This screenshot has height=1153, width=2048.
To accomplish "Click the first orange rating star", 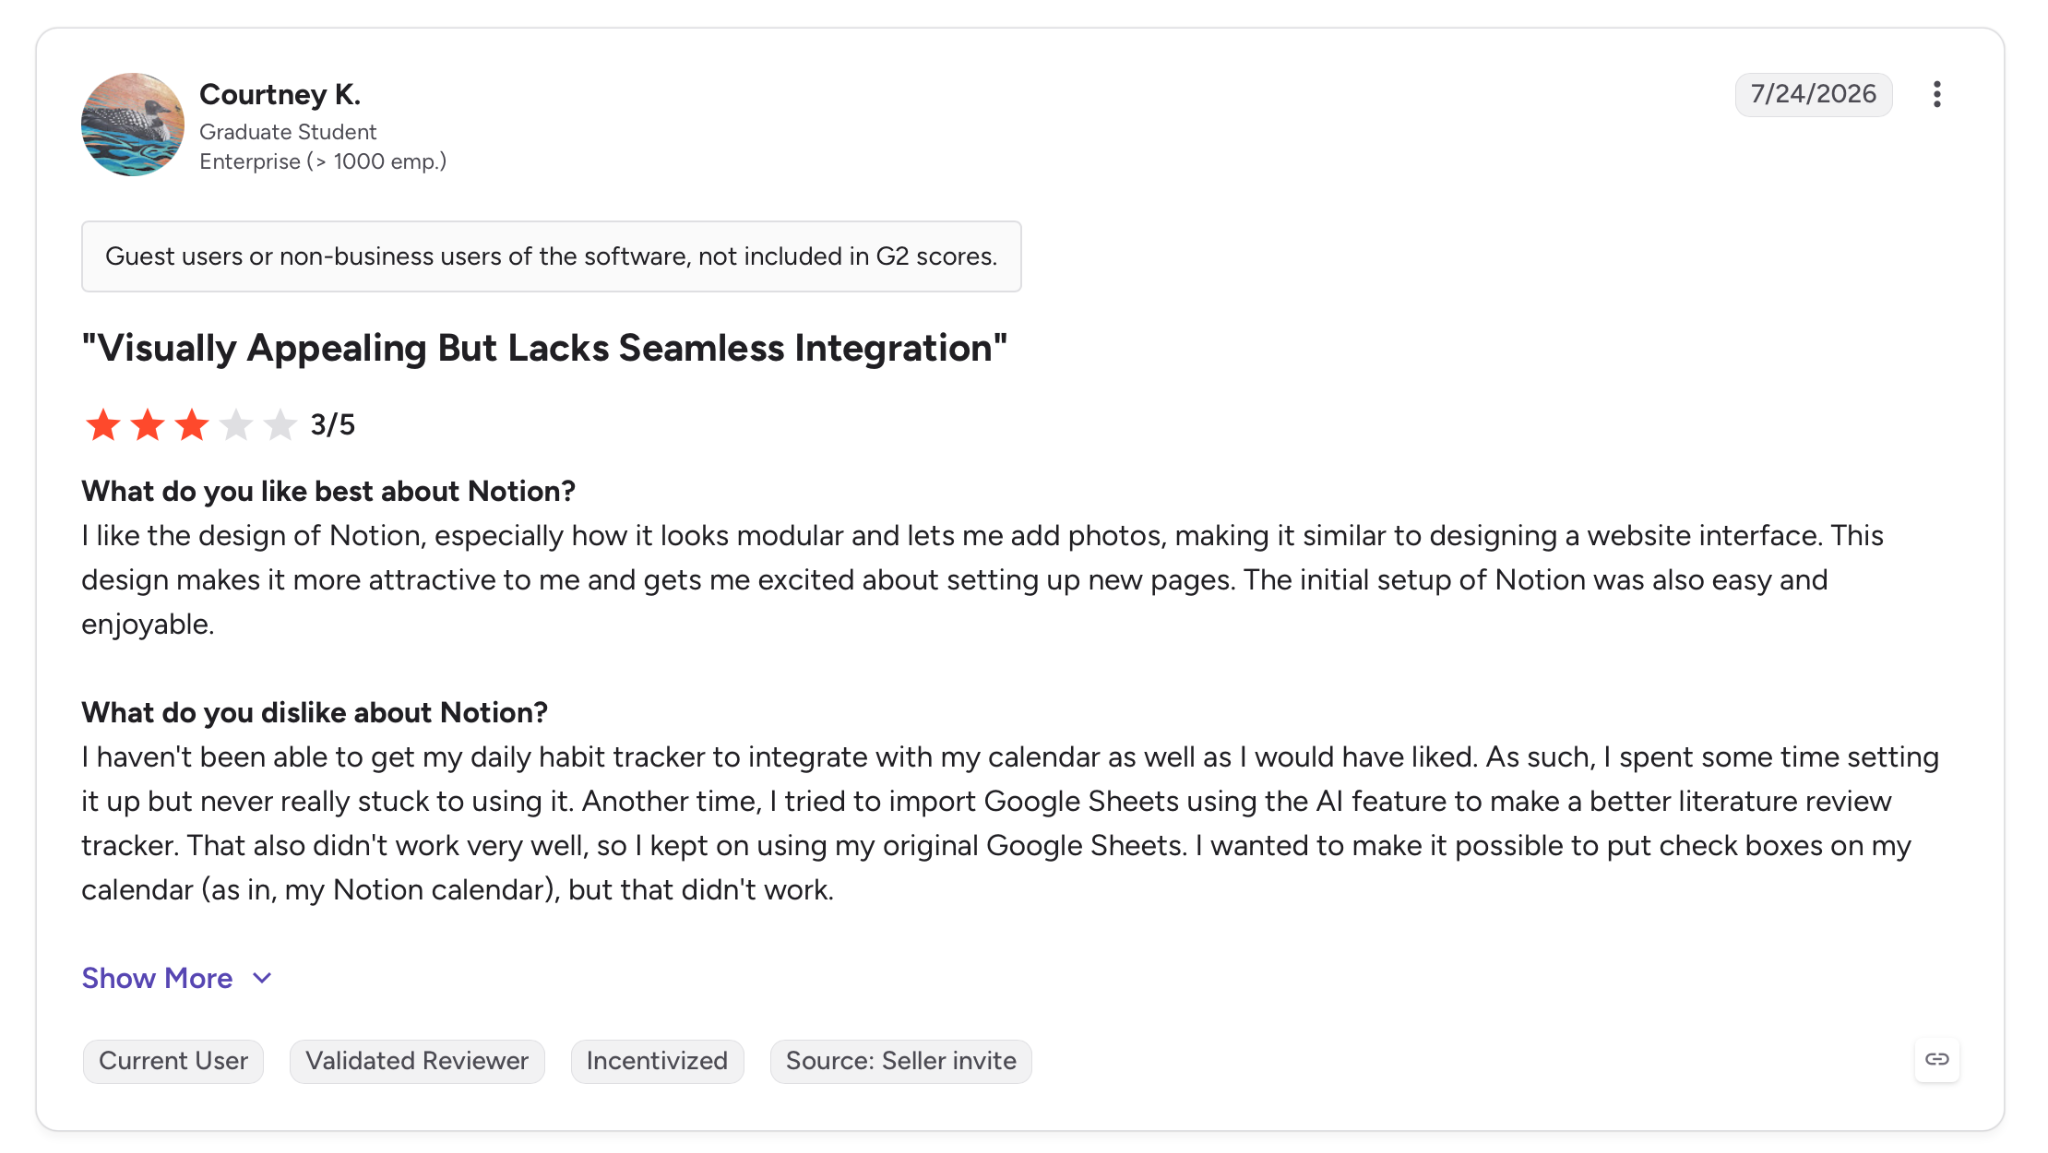I will 103,425.
